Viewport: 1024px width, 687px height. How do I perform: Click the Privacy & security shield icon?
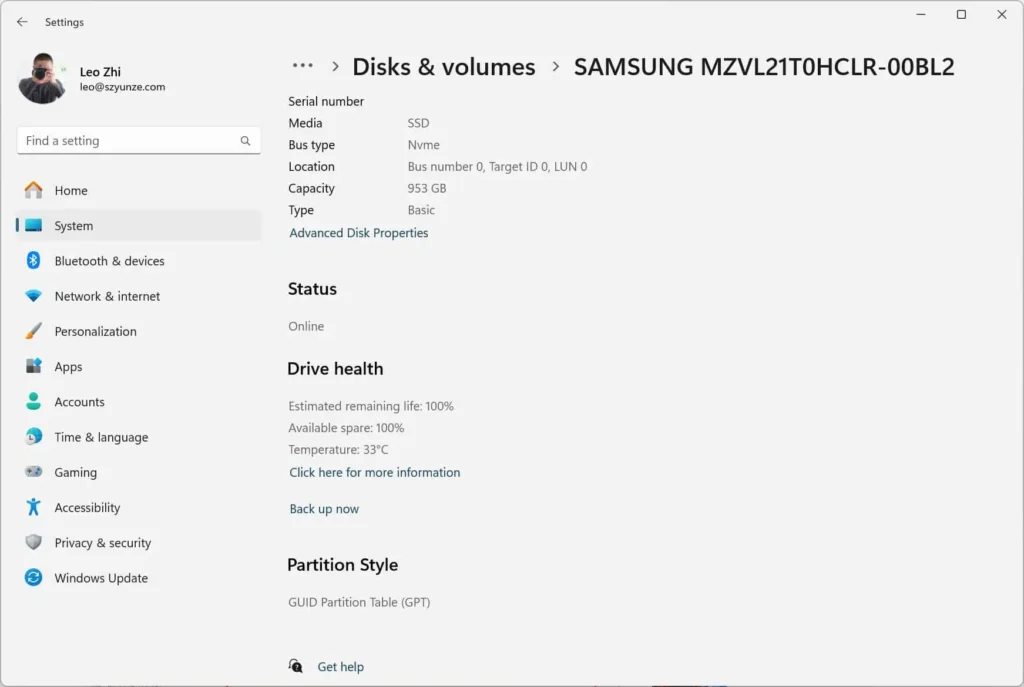[33, 542]
